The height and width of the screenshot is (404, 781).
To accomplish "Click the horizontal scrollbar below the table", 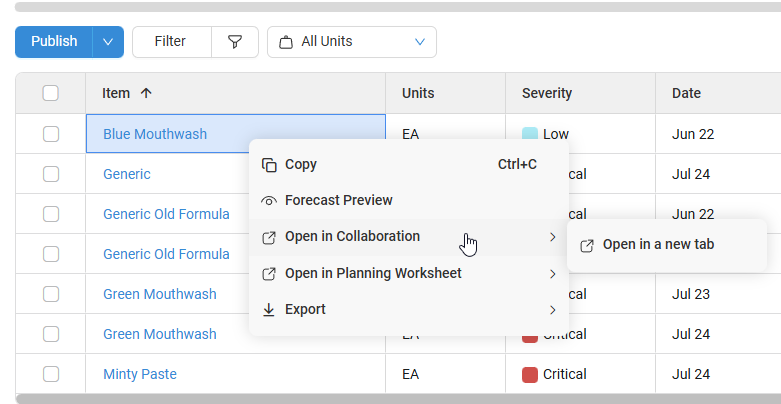I will coord(398,399).
